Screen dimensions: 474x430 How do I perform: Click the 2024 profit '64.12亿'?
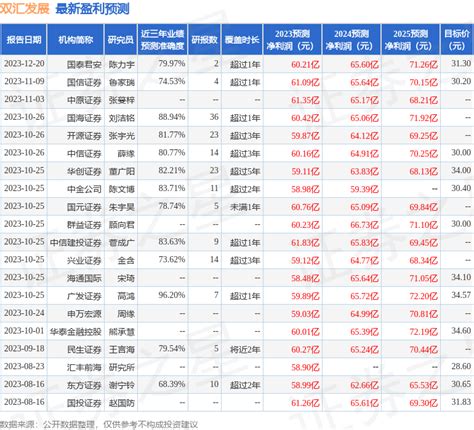[x=364, y=136]
